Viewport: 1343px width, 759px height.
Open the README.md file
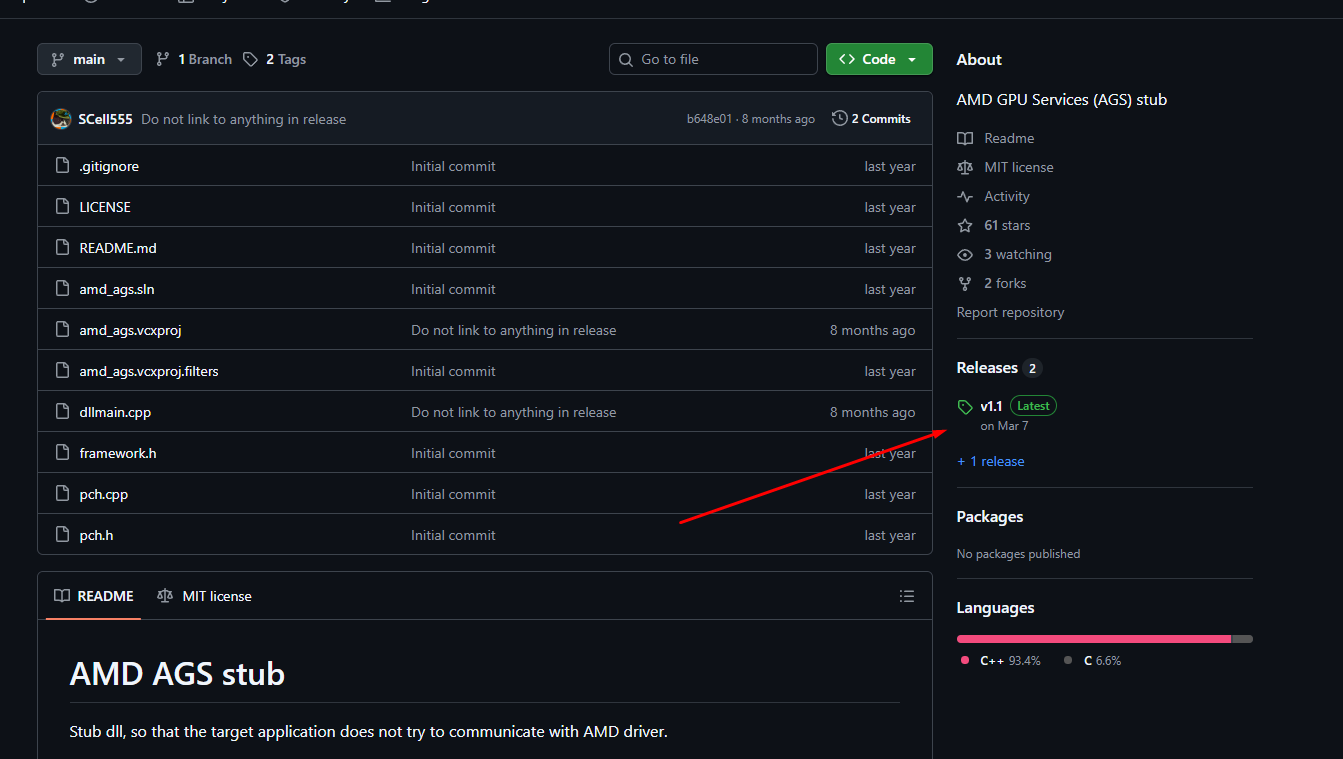point(118,248)
